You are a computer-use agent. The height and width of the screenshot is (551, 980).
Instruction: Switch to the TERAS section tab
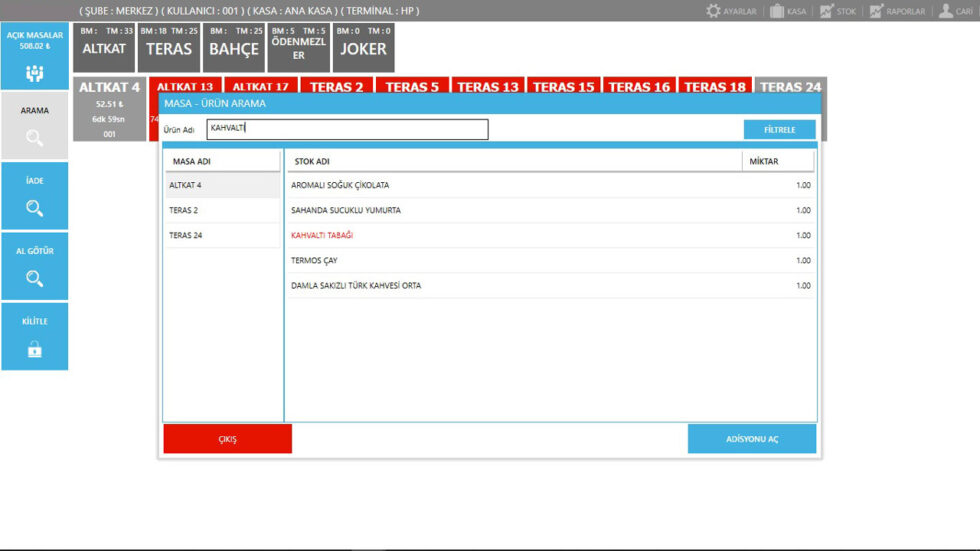pos(168,48)
